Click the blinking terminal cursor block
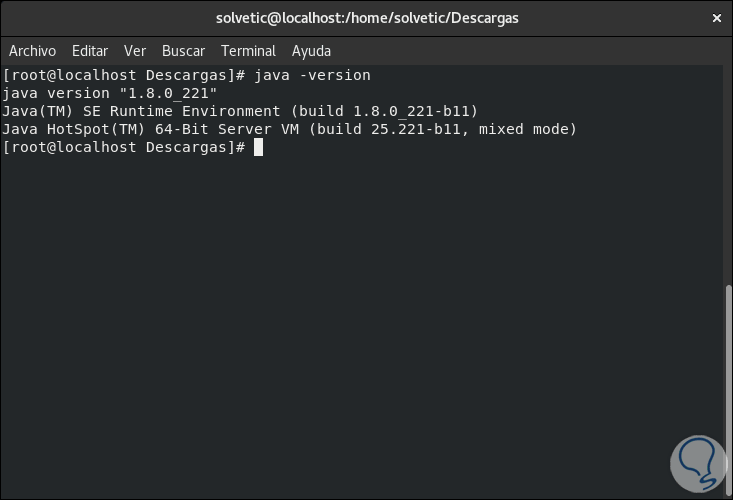The image size is (733, 500). 258,148
